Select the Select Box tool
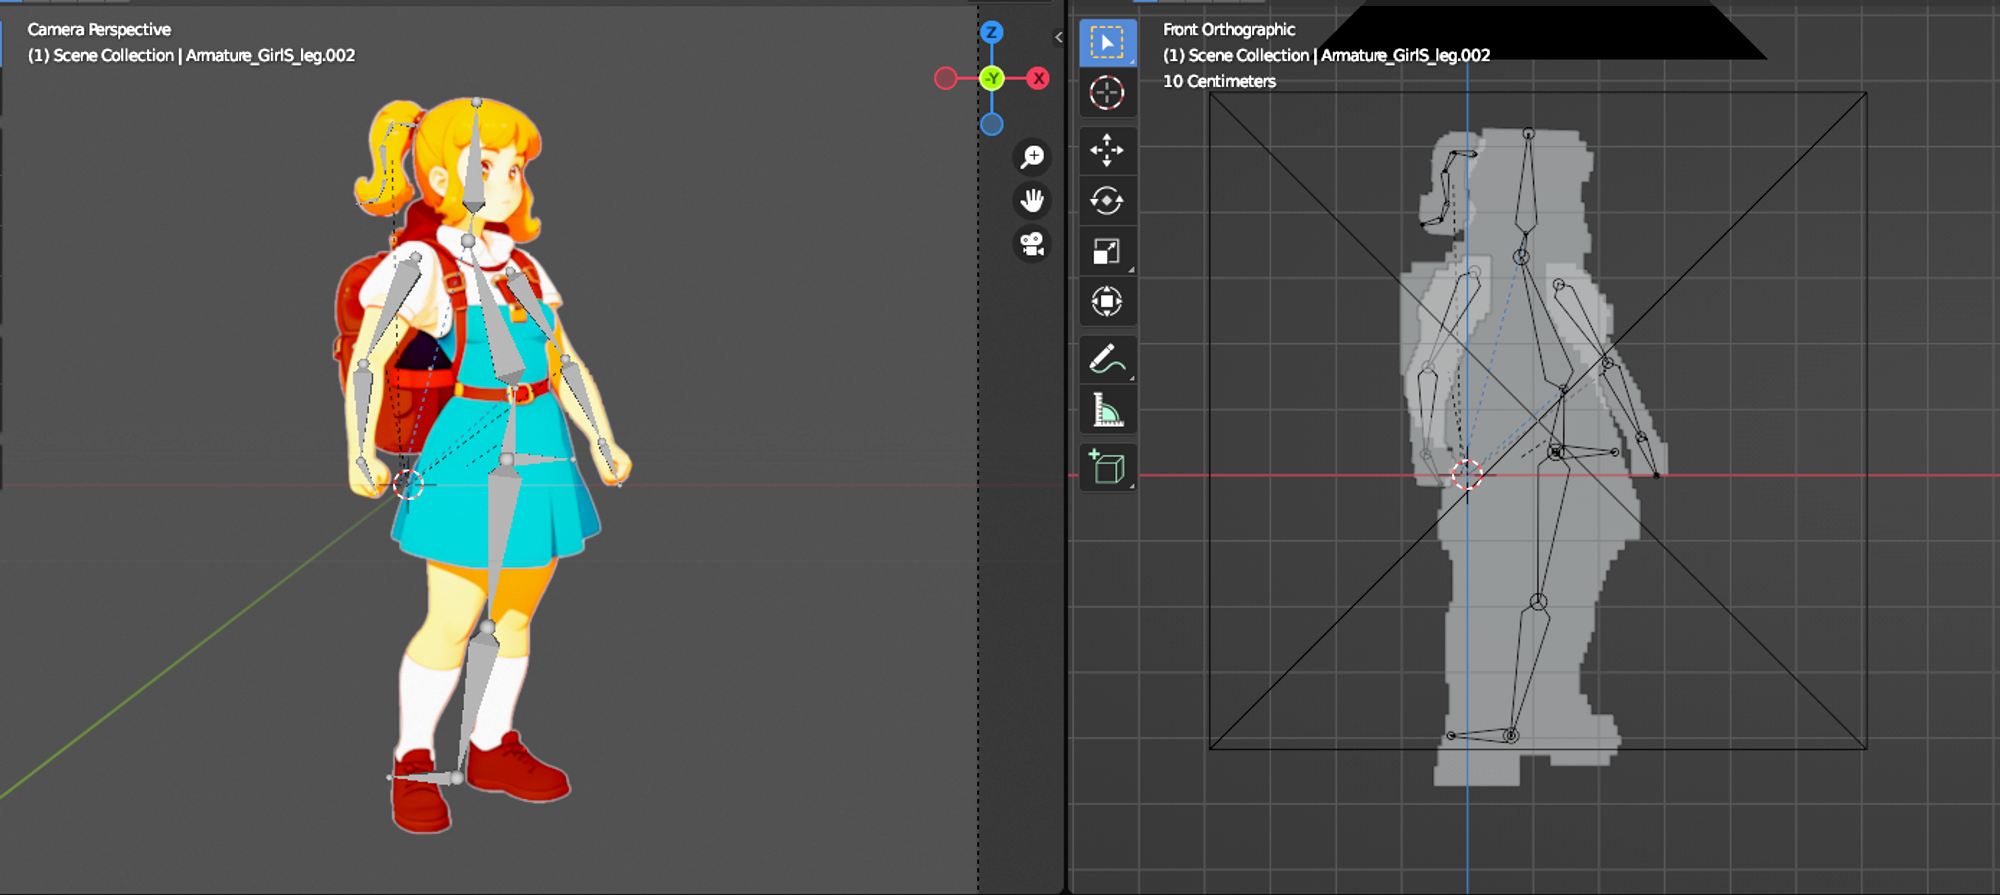This screenshot has width=2000, height=895. click(x=1107, y=43)
